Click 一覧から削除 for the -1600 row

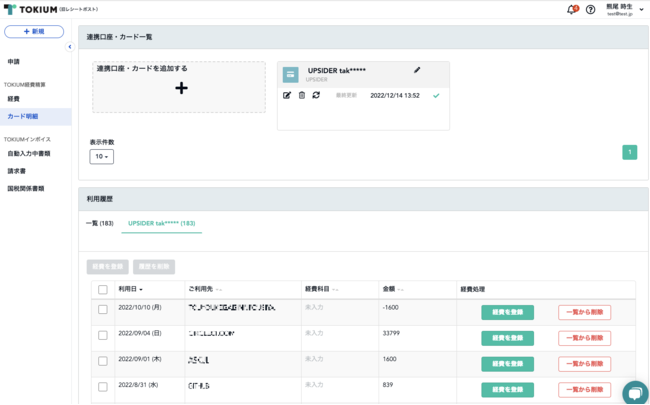coord(585,312)
